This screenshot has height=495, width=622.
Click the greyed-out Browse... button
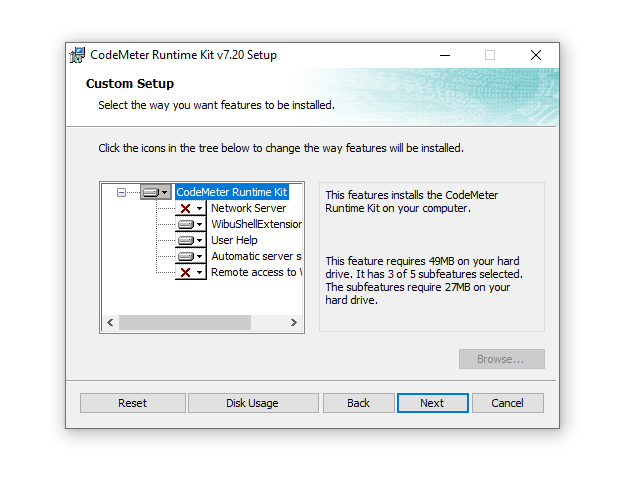pos(502,359)
